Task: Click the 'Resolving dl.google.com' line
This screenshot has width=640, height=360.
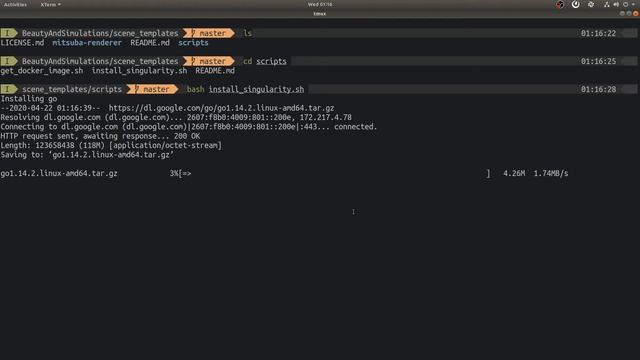Action: tap(176, 117)
